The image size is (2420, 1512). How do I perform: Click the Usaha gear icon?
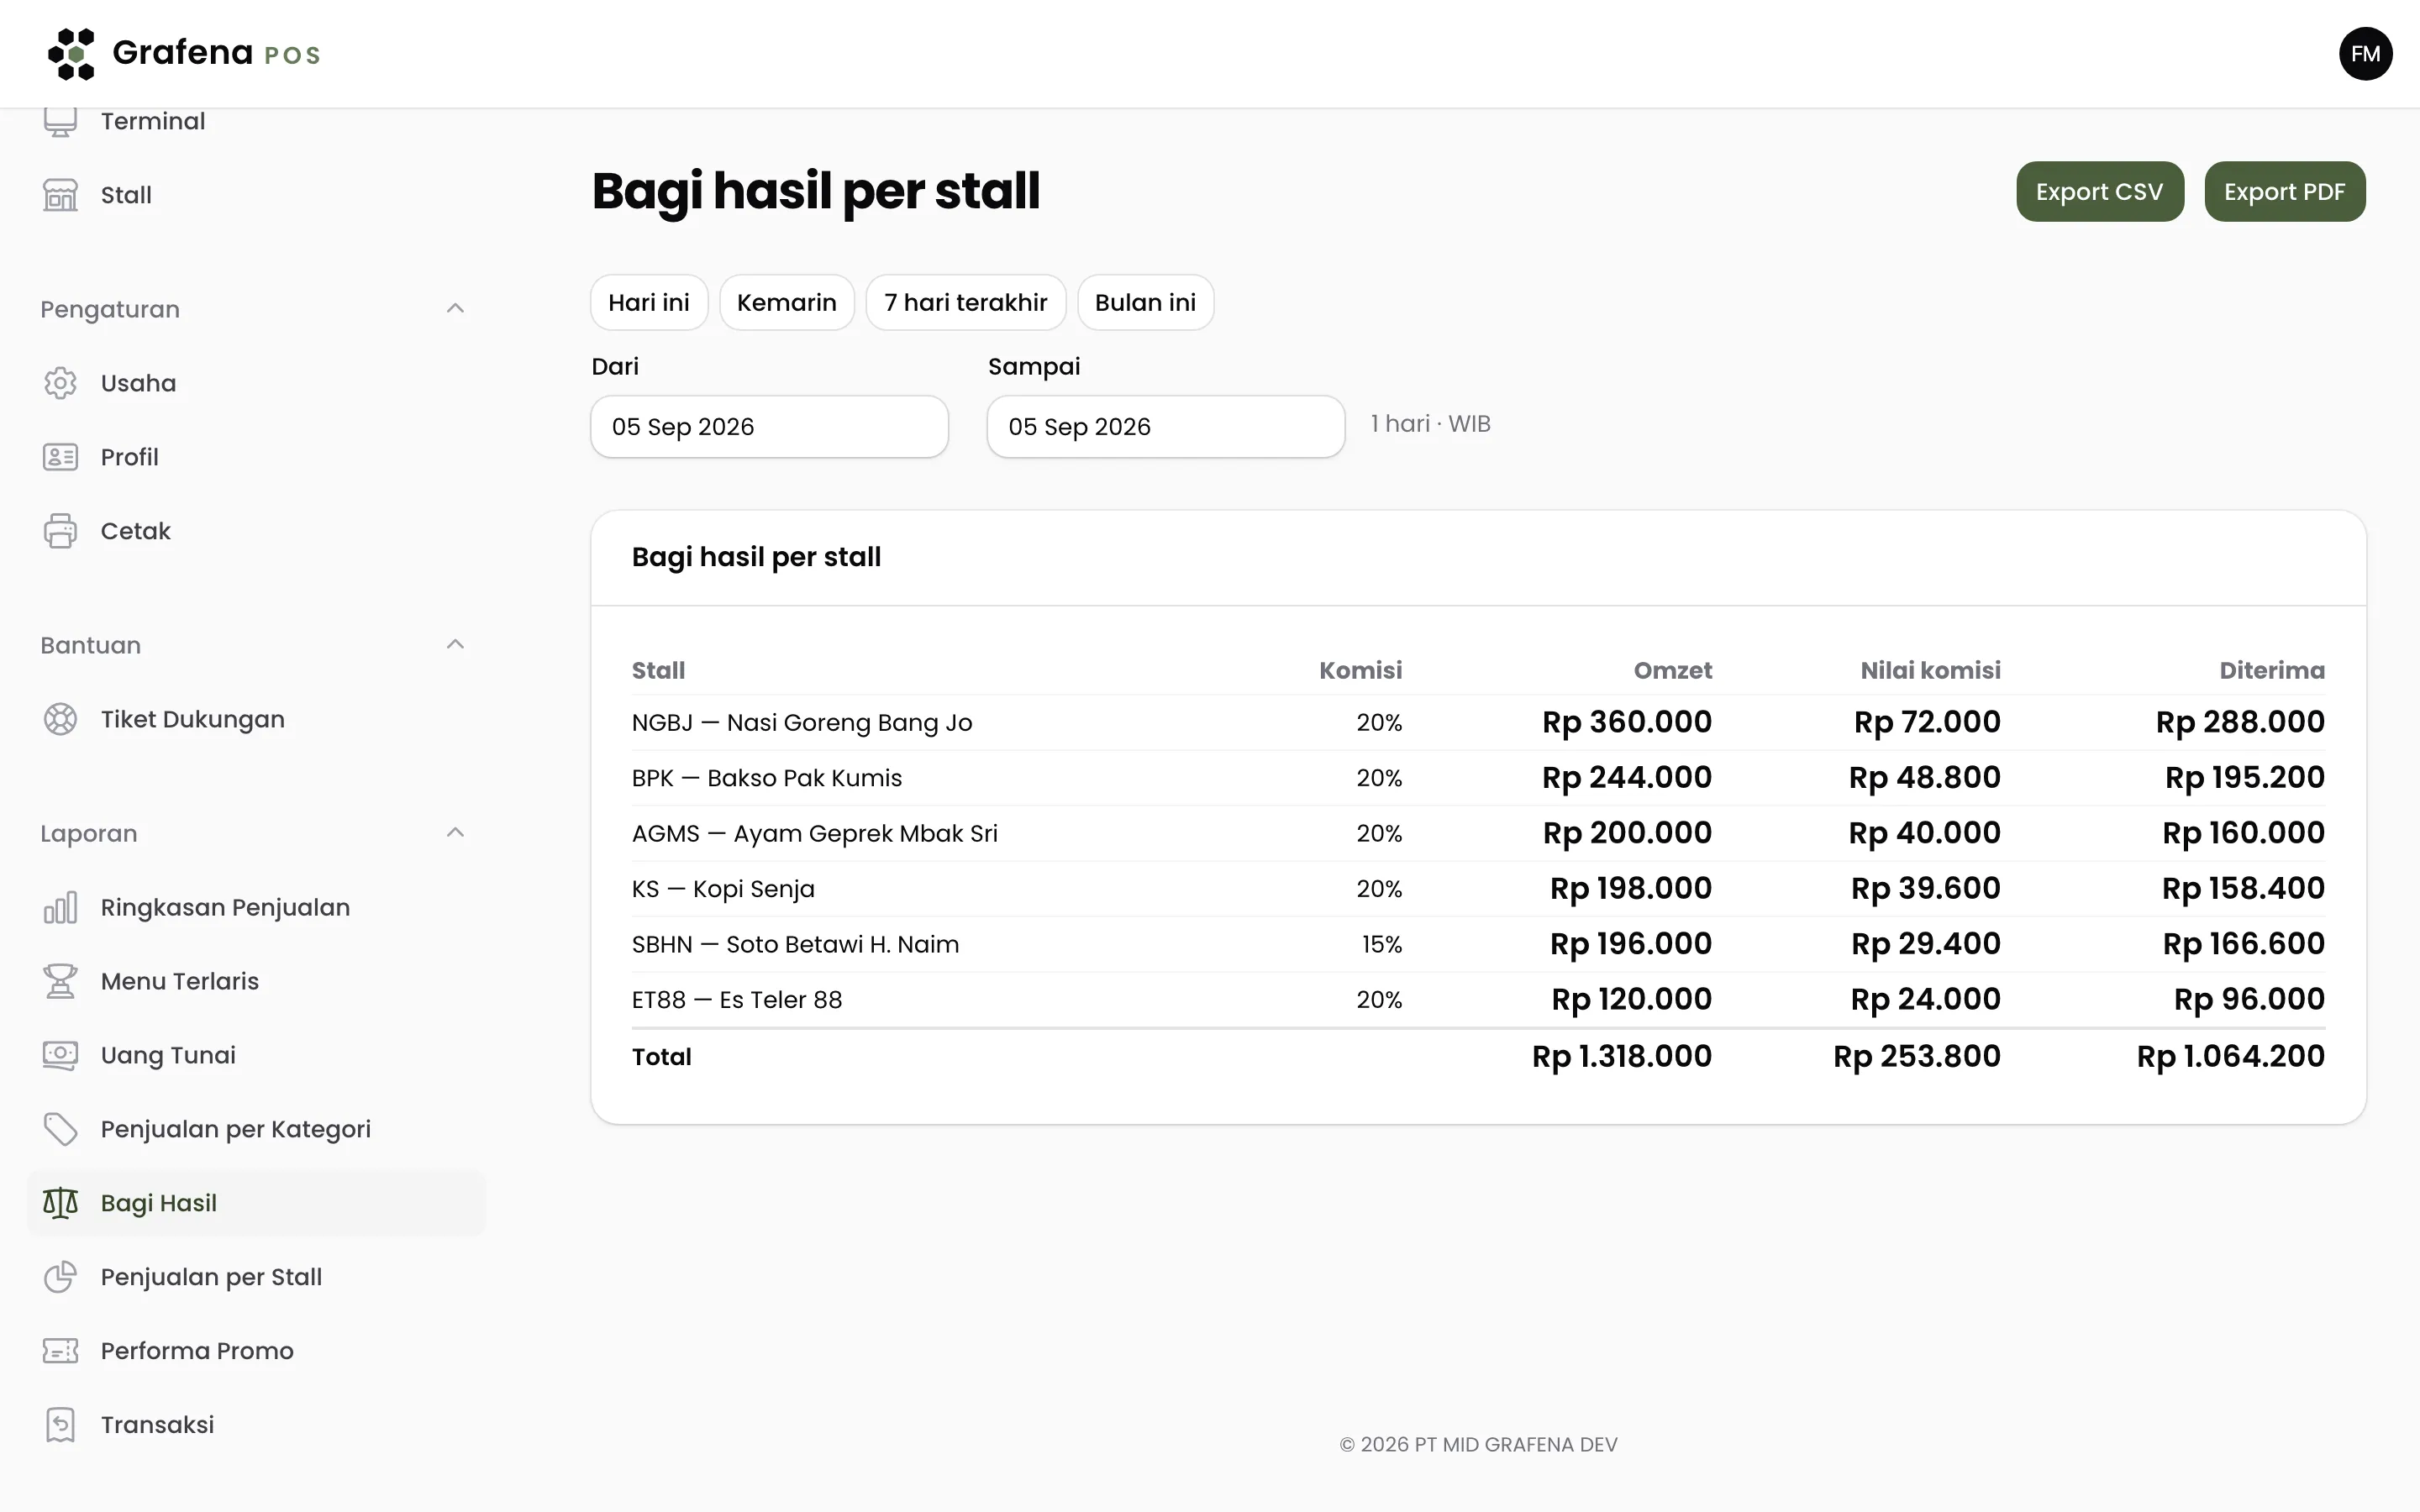tap(60, 383)
